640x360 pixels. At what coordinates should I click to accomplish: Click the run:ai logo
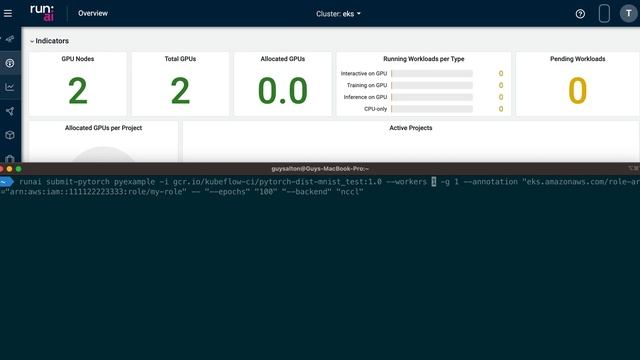click(42, 13)
